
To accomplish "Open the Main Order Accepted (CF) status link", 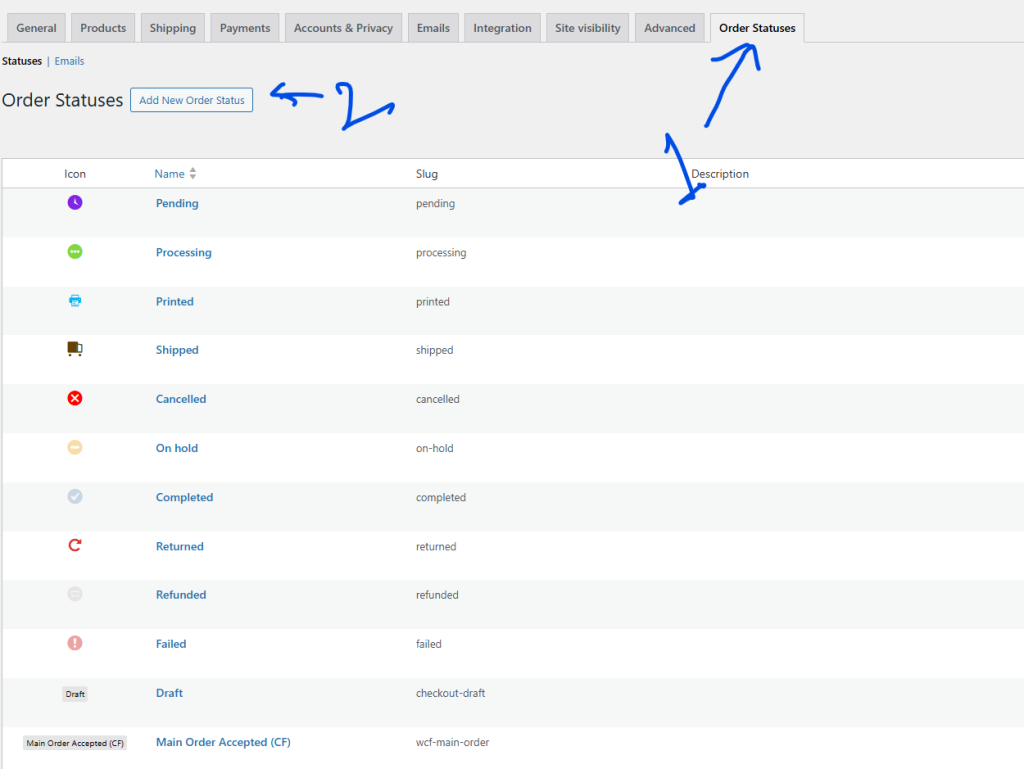I will coord(223,742).
